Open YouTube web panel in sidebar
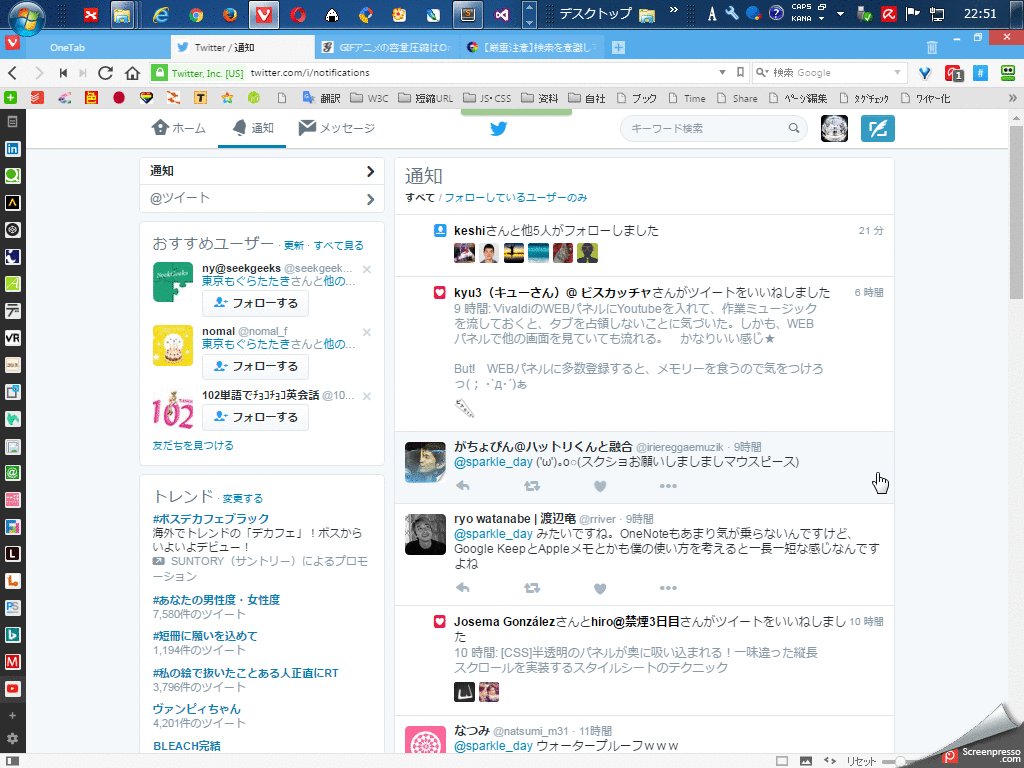 (x=12, y=689)
